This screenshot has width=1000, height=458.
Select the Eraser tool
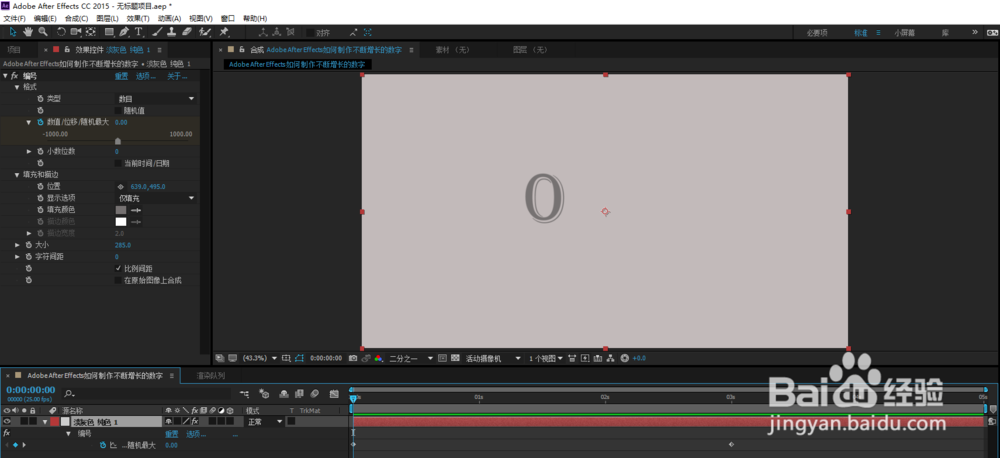point(186,32)
